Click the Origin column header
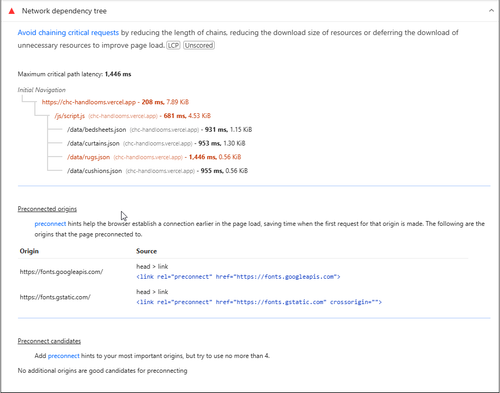The width and height of the screenshot is (500, 393). (x=29, y=251)
